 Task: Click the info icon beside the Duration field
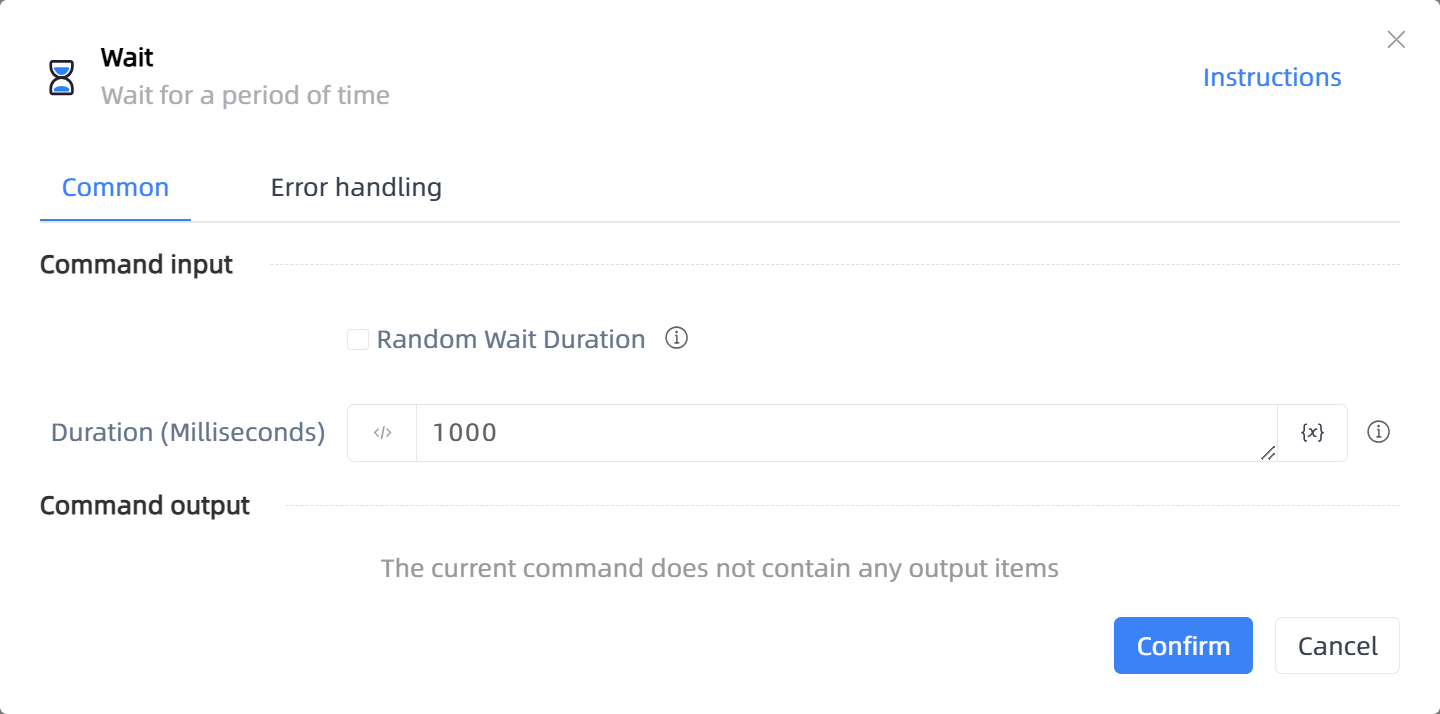[1379, 433]
